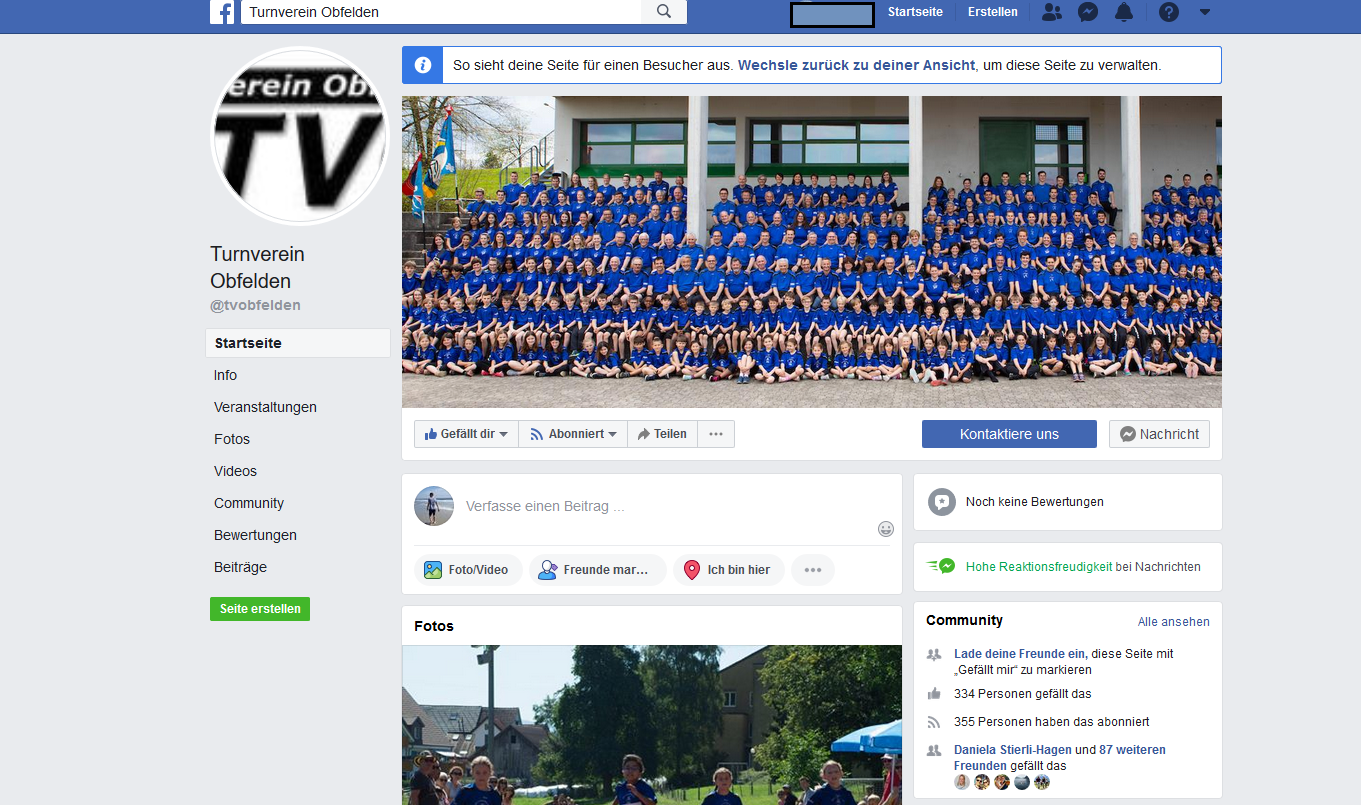Expand the account dropdown arrow
Screen dimensions: 1361x805
point(1204,12)
